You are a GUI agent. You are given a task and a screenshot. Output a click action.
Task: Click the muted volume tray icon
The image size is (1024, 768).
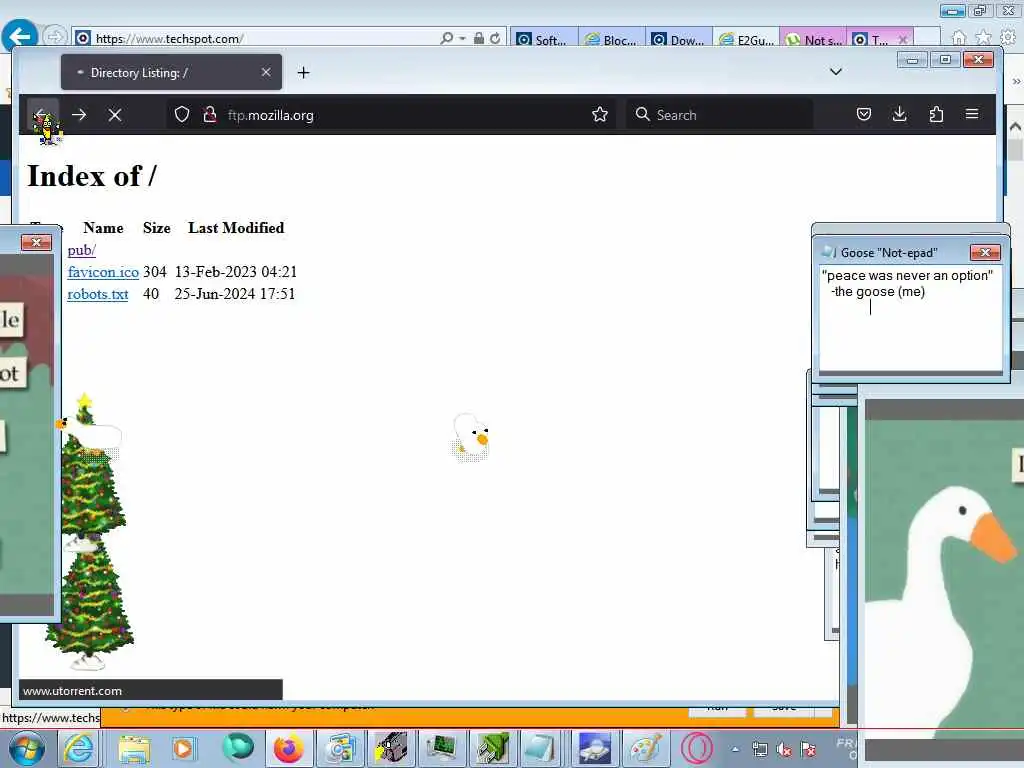point(784,750)
